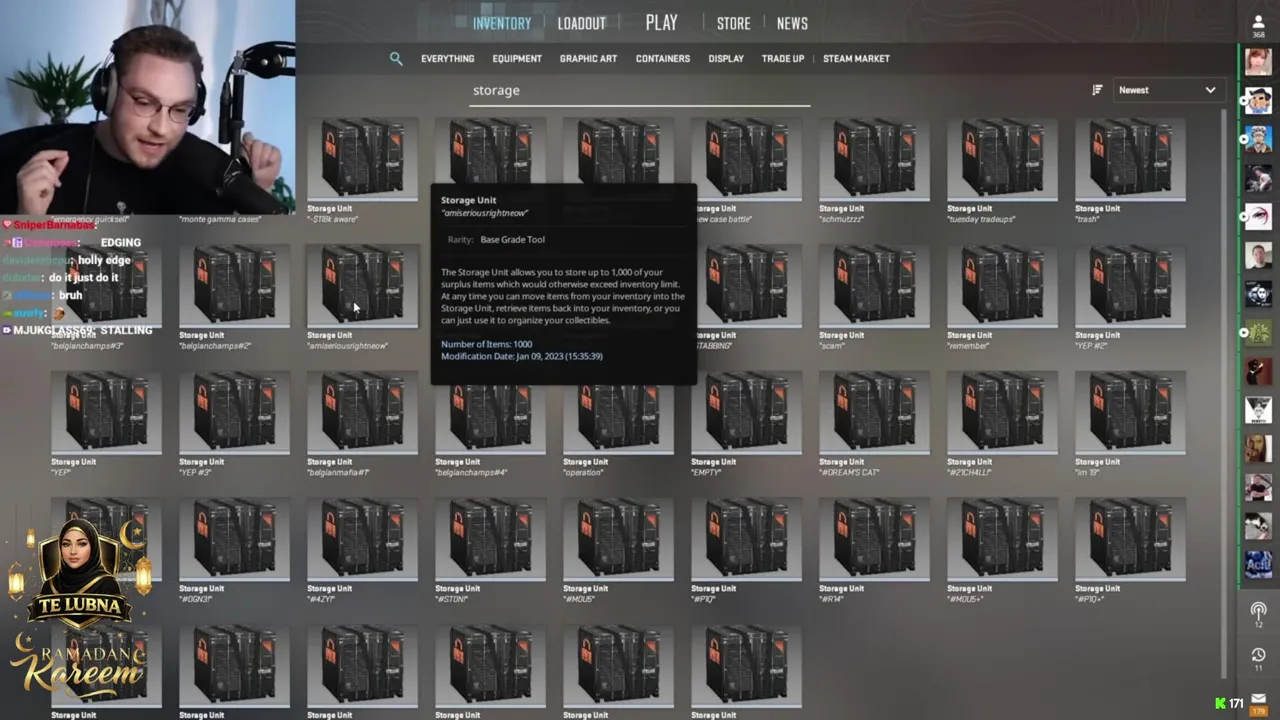Image resolution: width=1280 pixels, height=720 pixels.
Task: Expand the Newest sort dropdown
Action: point(1167,90)
